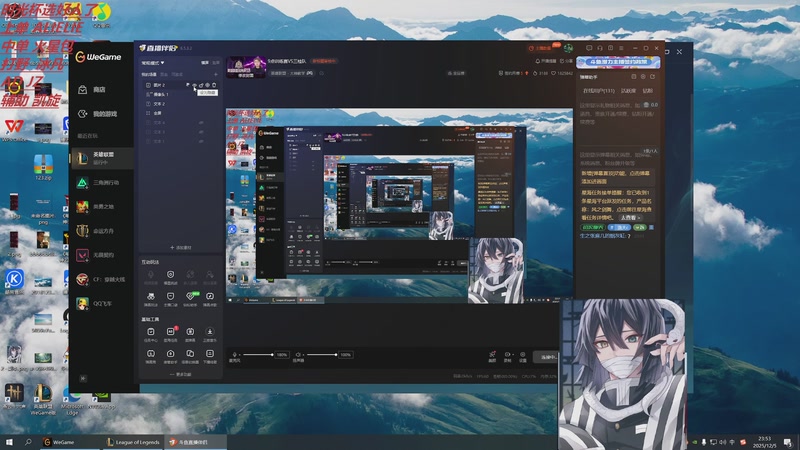Click the microphone 100% volume field
Viewport: 800px width, 450px height.
tap(282, 355)
